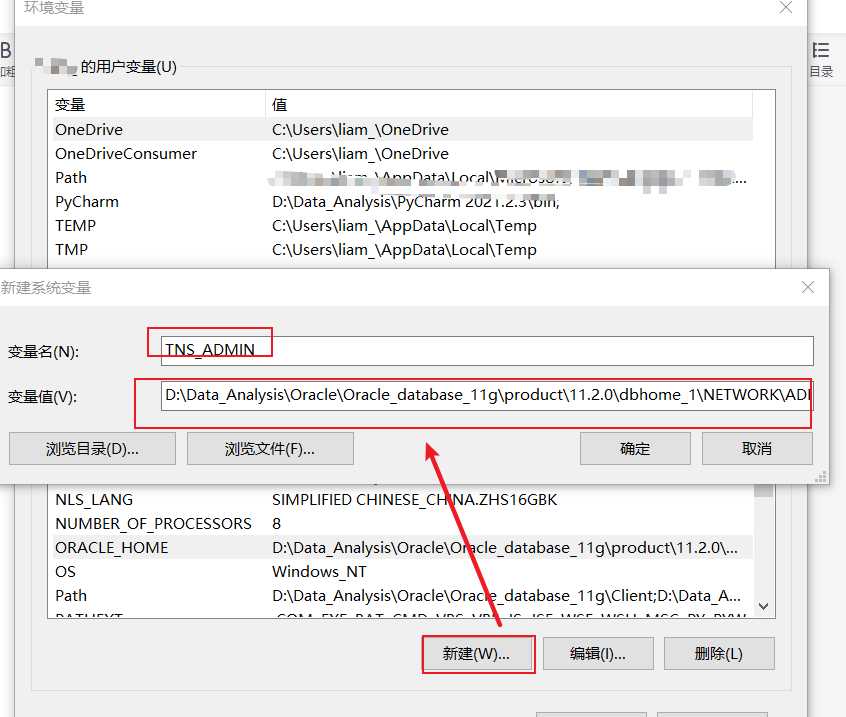
Task: Click the 编辑(I) system variable button
Action: (598, 654)
